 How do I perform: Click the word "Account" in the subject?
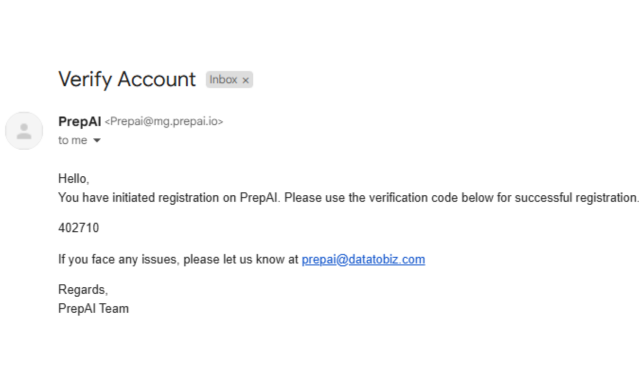157,79
